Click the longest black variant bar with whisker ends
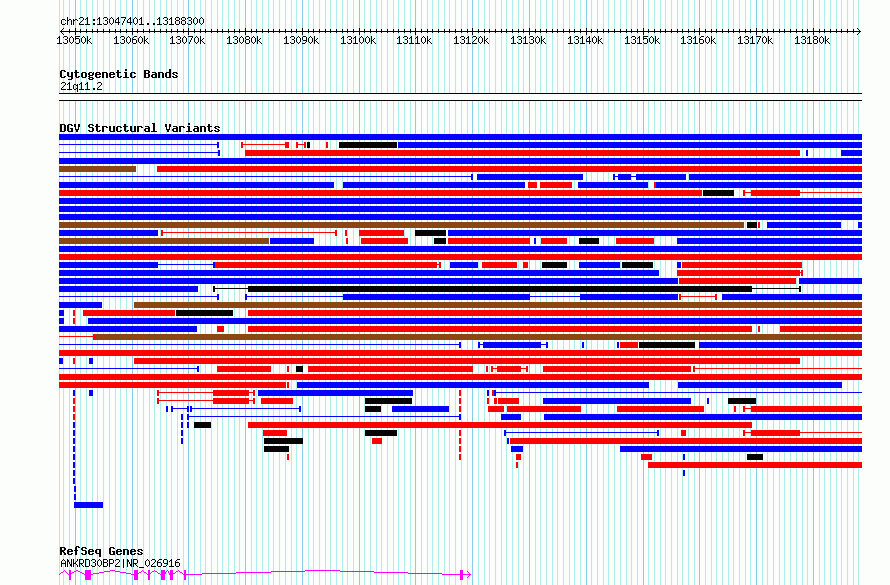890x585 pixels. tap(507, 289)
